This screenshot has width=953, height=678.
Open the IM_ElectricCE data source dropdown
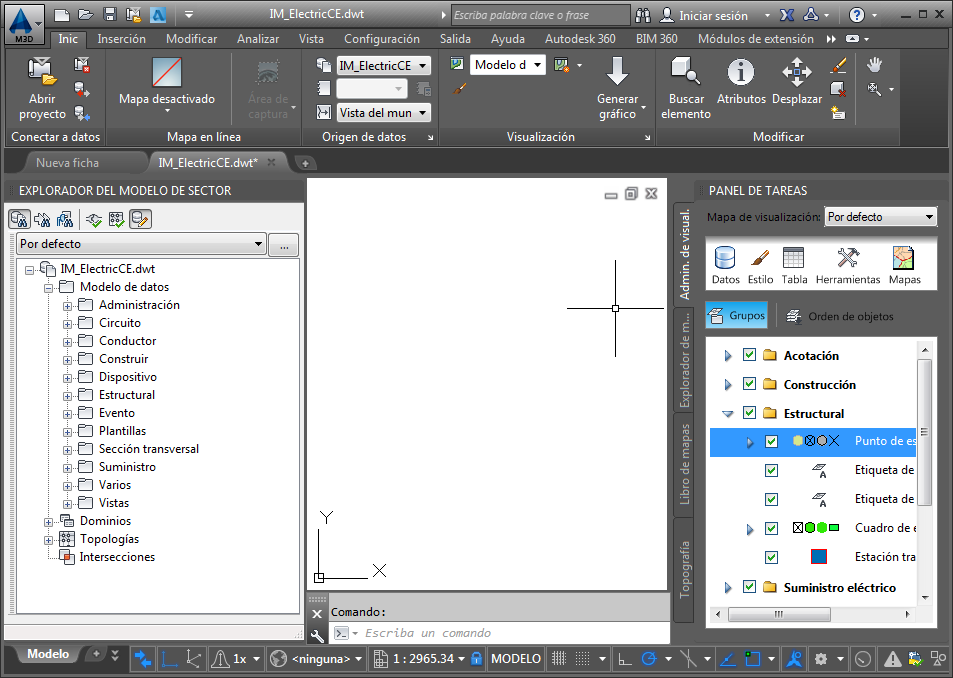383,66
